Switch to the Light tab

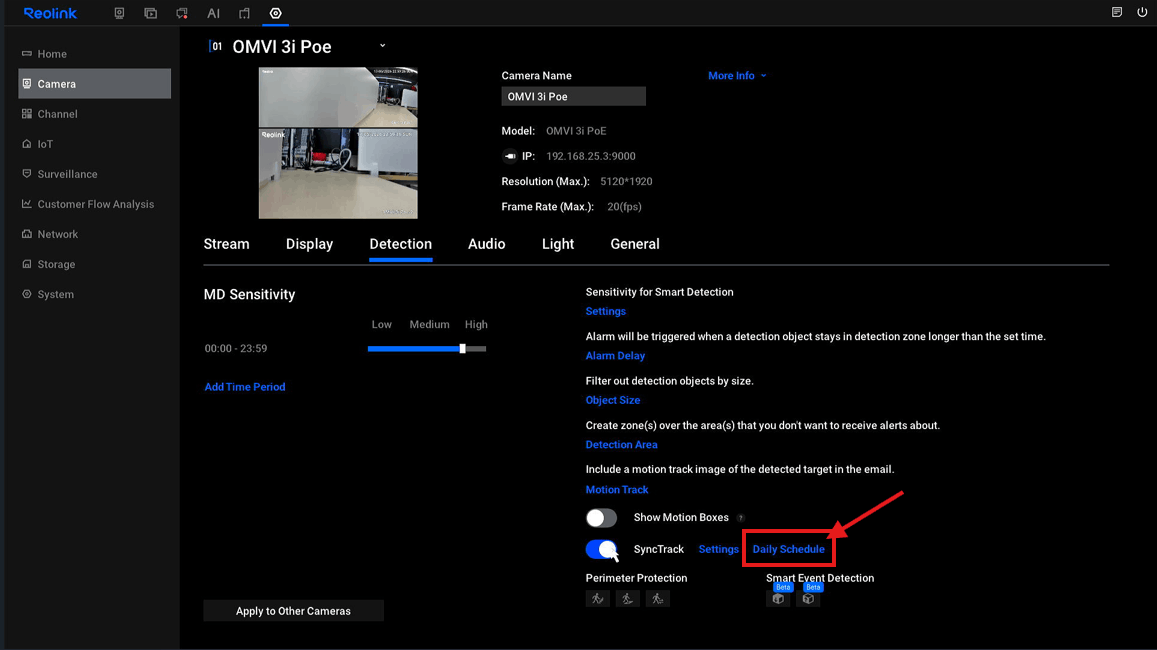tap(558, 244)
